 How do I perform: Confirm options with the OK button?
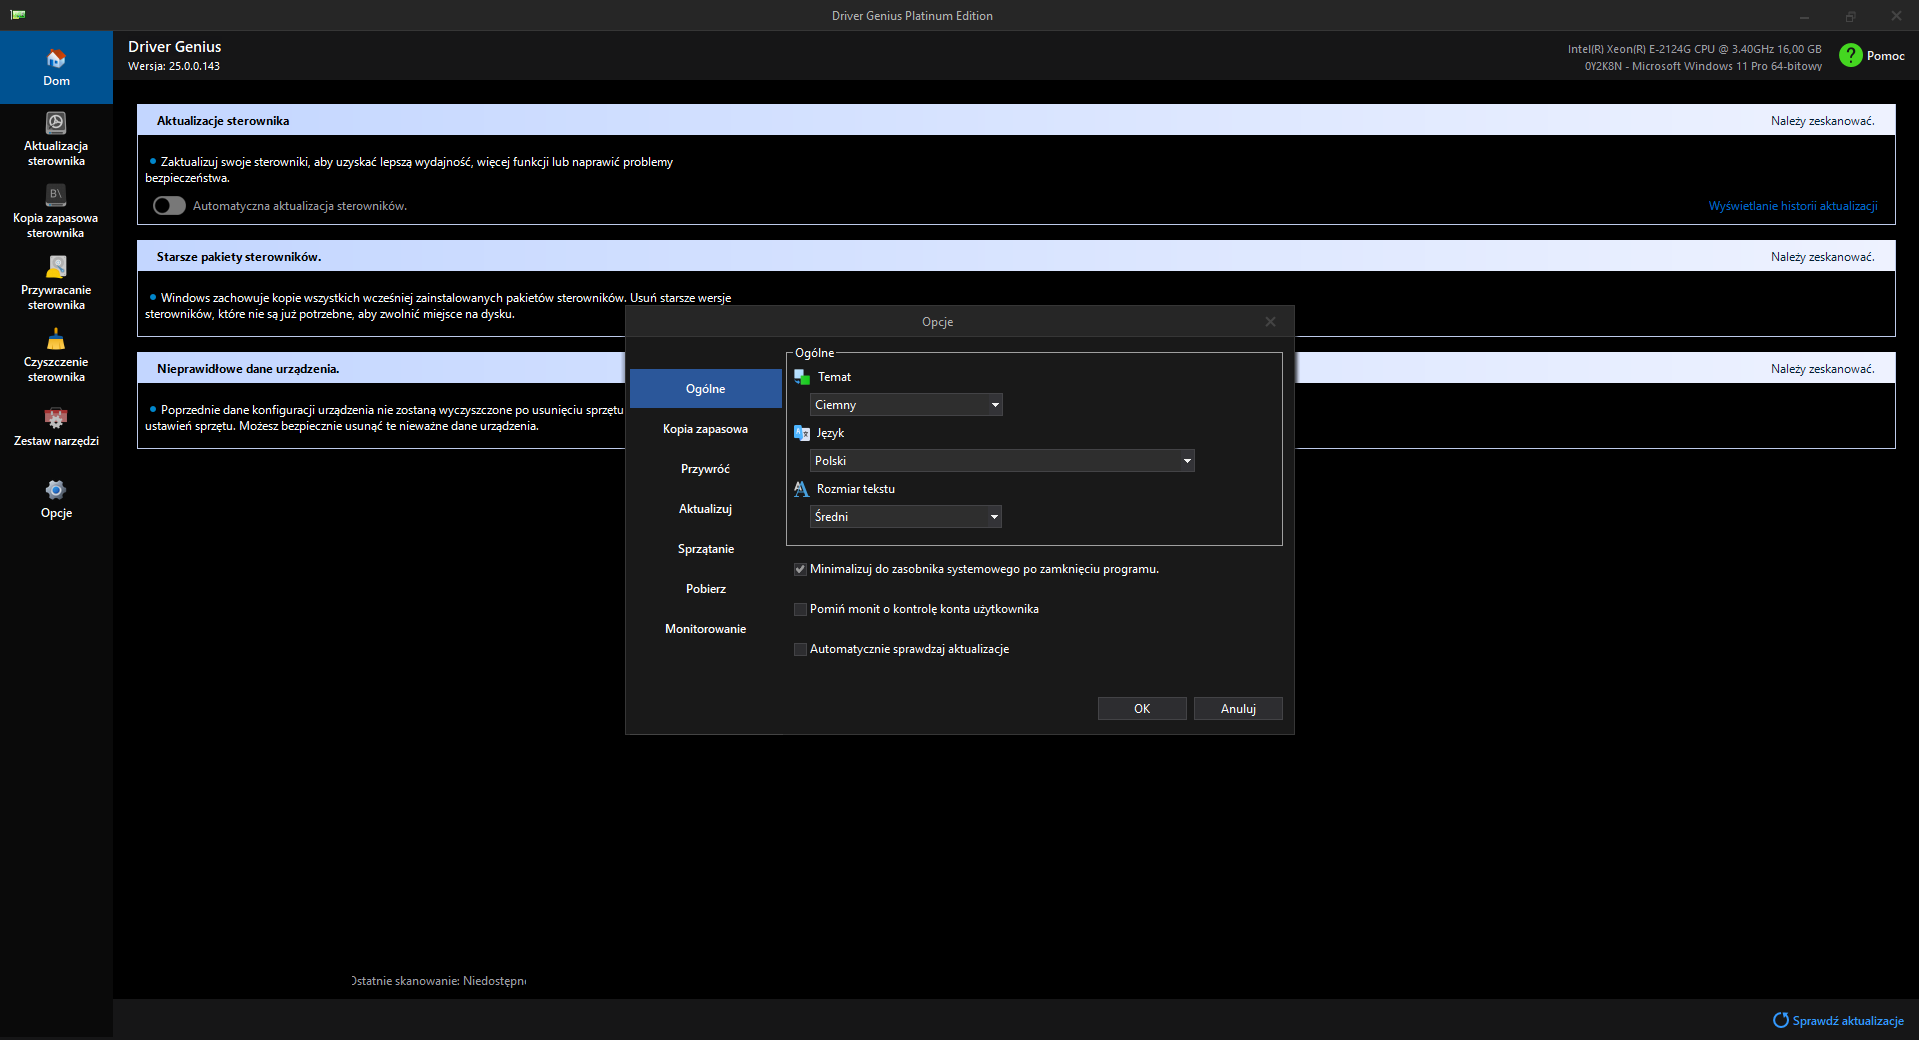[1142, 709]
